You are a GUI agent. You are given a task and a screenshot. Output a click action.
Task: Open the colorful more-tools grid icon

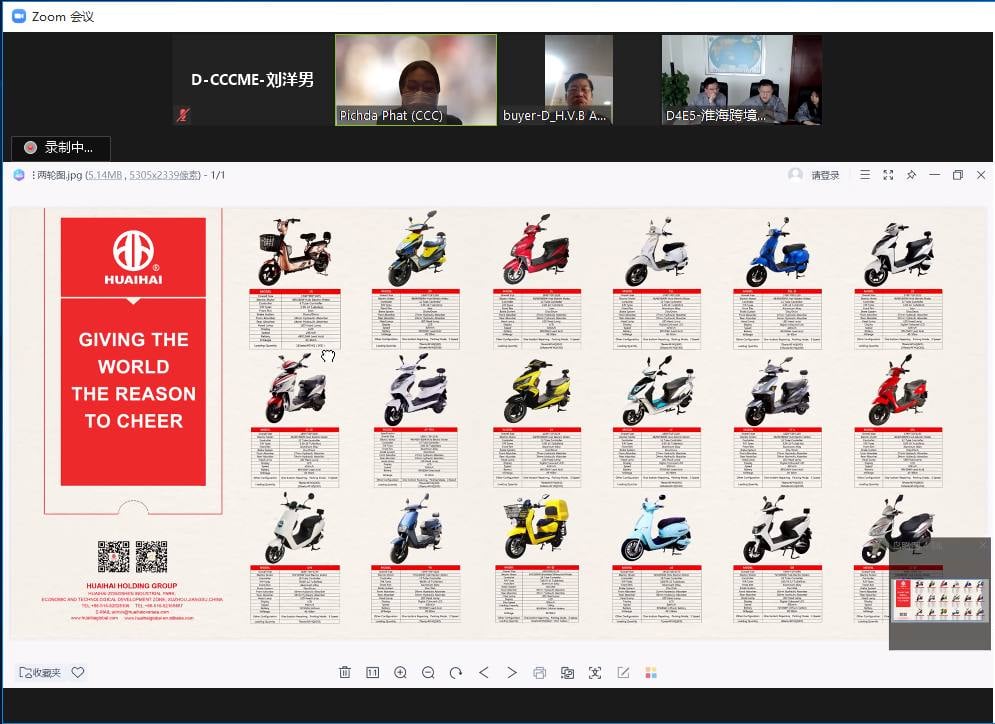[x=651, y=673]
